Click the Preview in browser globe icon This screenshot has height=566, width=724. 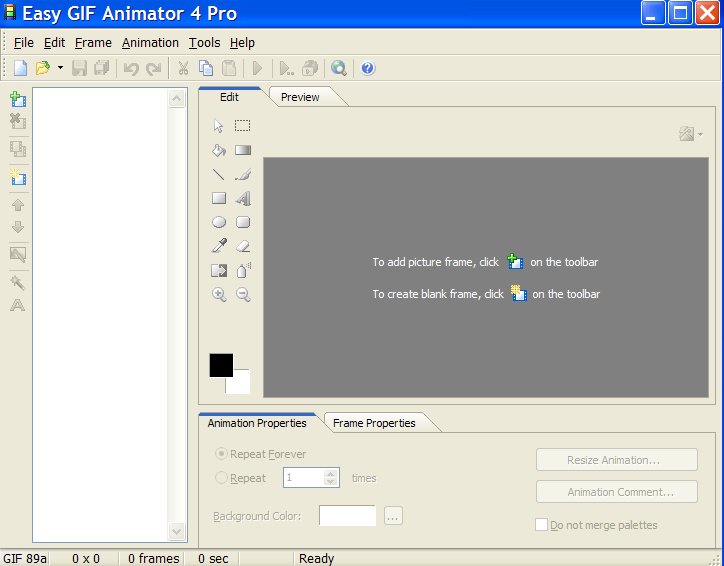(x=338, y=68)
